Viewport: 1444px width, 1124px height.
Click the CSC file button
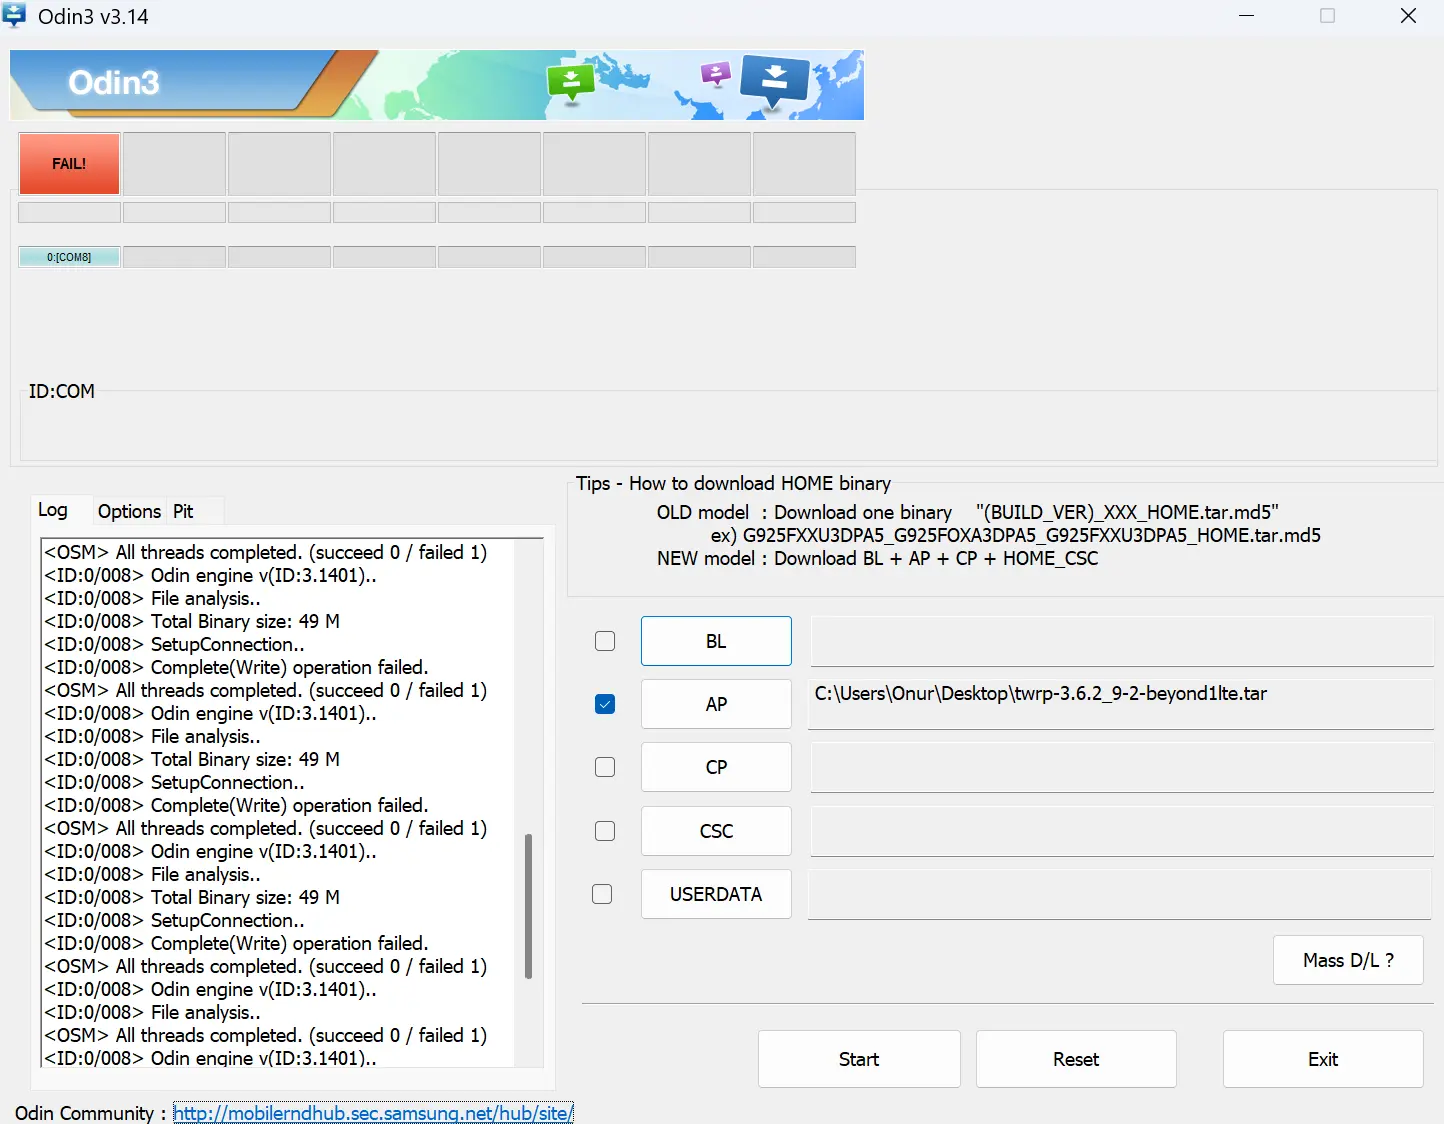point(716,831)
